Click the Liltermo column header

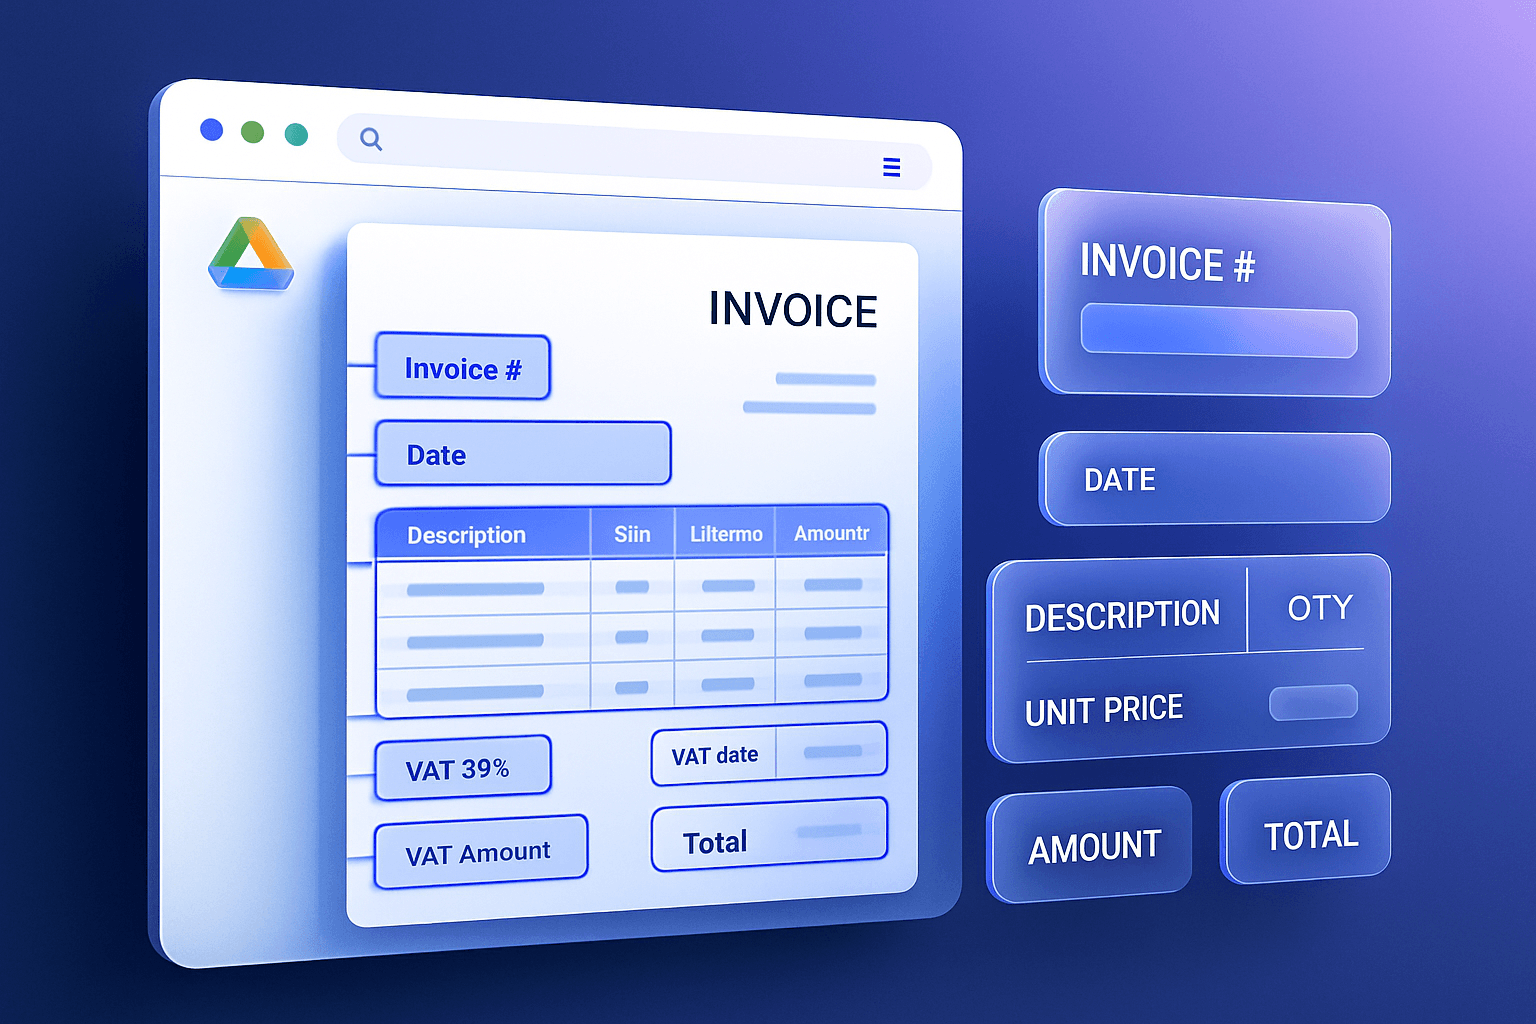(726, 533)
